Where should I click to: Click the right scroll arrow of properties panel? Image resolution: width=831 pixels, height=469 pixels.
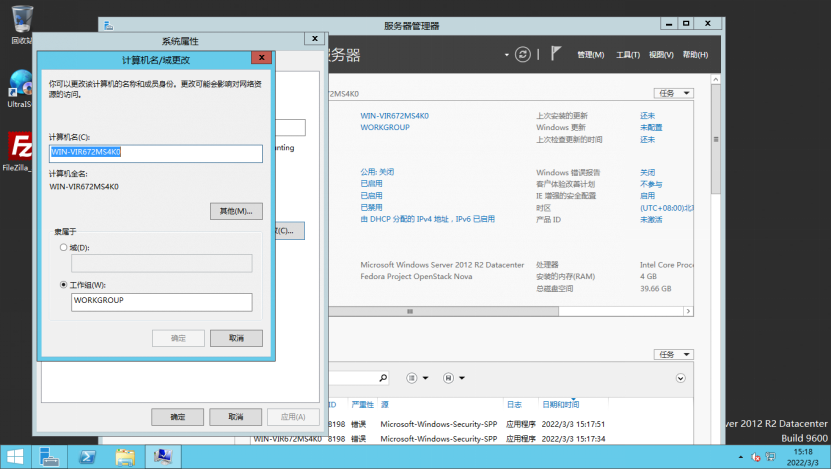pyautogui.click(x=688, y=312)
